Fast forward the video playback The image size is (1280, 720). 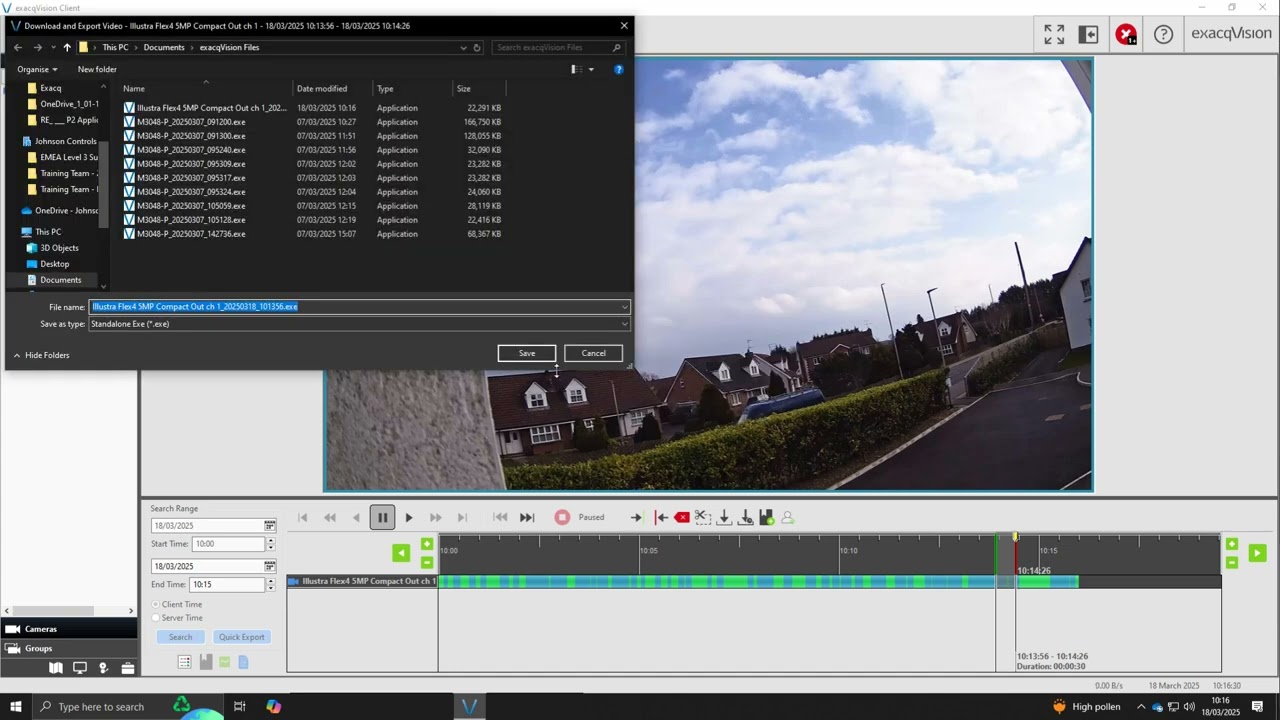(435, 517)
